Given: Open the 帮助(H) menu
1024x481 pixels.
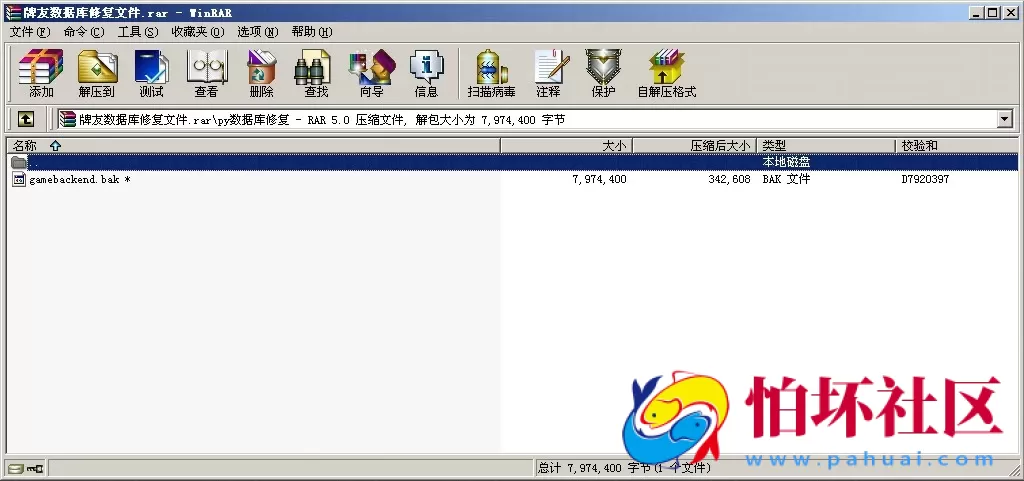Looking at the screenshot, I should tap(312, 32).
